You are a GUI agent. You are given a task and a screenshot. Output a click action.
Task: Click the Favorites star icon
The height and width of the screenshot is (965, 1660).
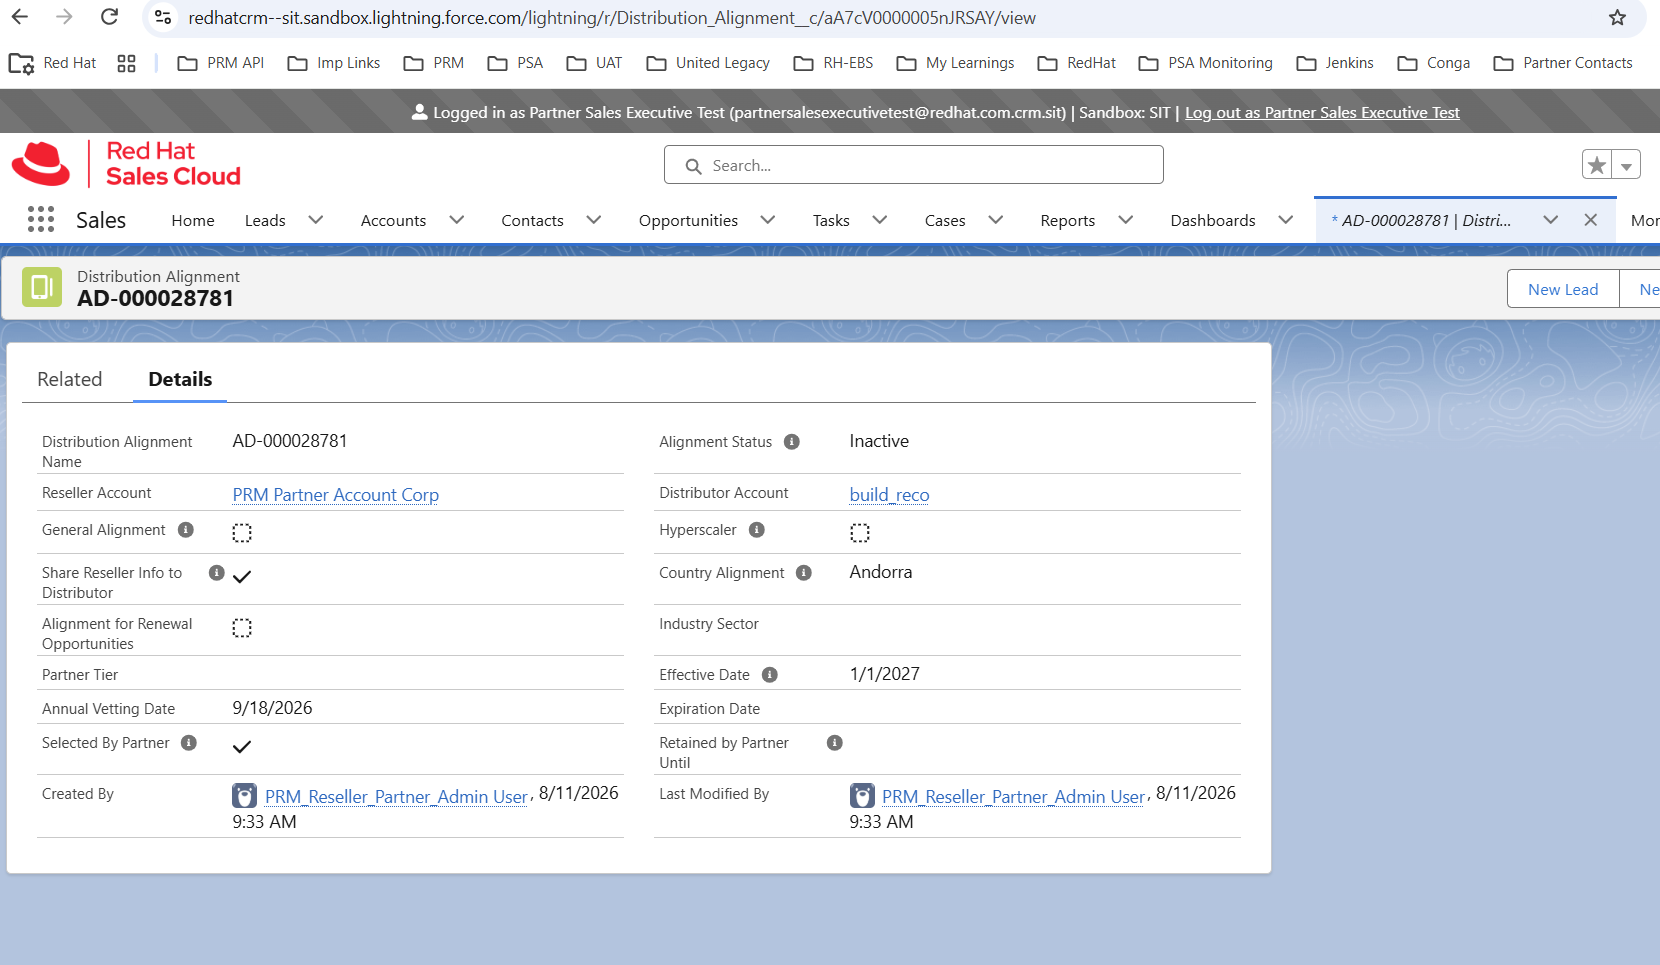[x=1597, y=165]
